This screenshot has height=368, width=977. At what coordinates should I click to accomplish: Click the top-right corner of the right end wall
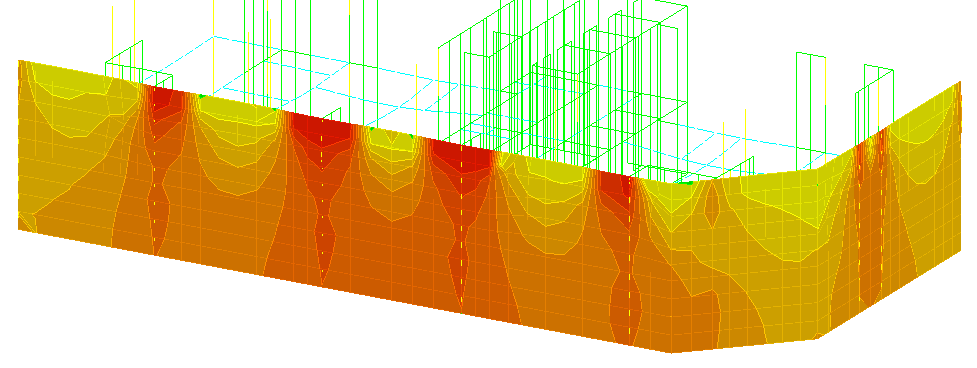[960, 82]
